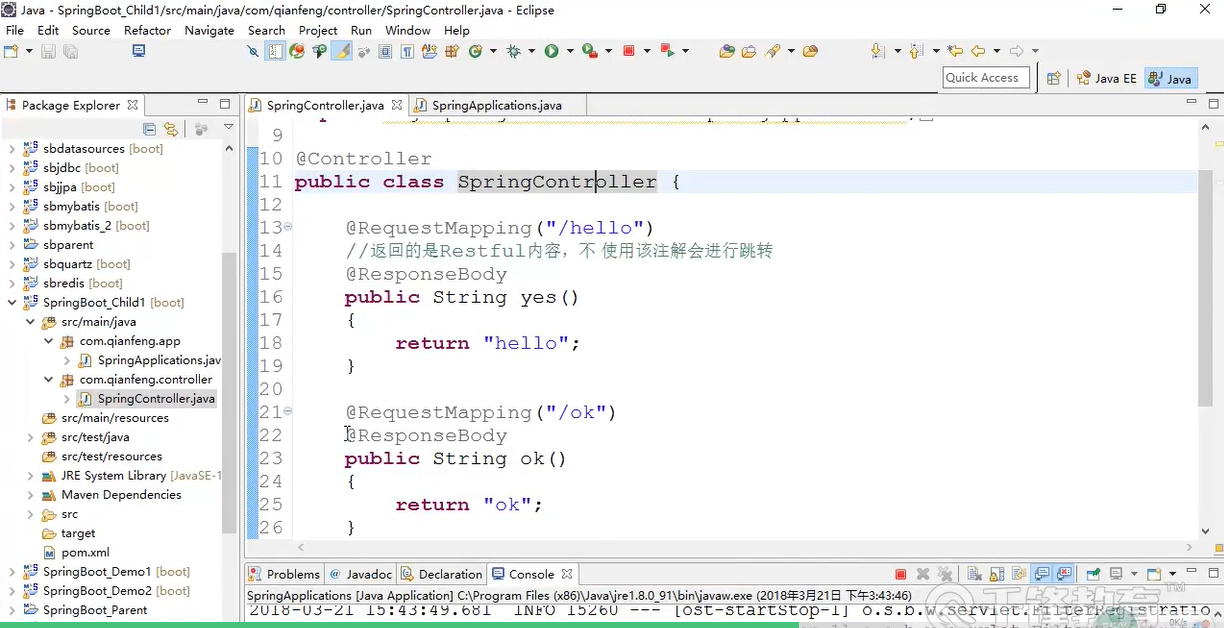This screenshot has width=1224, height=628.
Task: Switch to the Java perspective
Action: [x=1170, y=78]
